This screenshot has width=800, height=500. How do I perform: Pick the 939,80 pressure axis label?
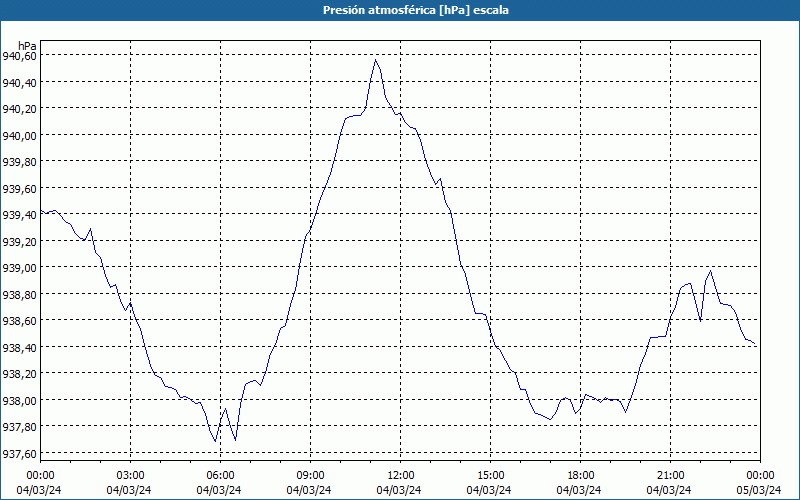[19, 162]
